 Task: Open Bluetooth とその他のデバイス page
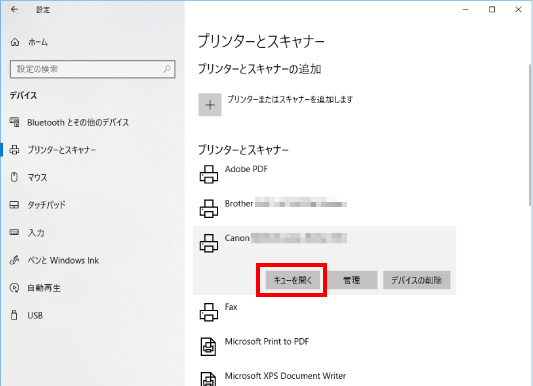78,122
